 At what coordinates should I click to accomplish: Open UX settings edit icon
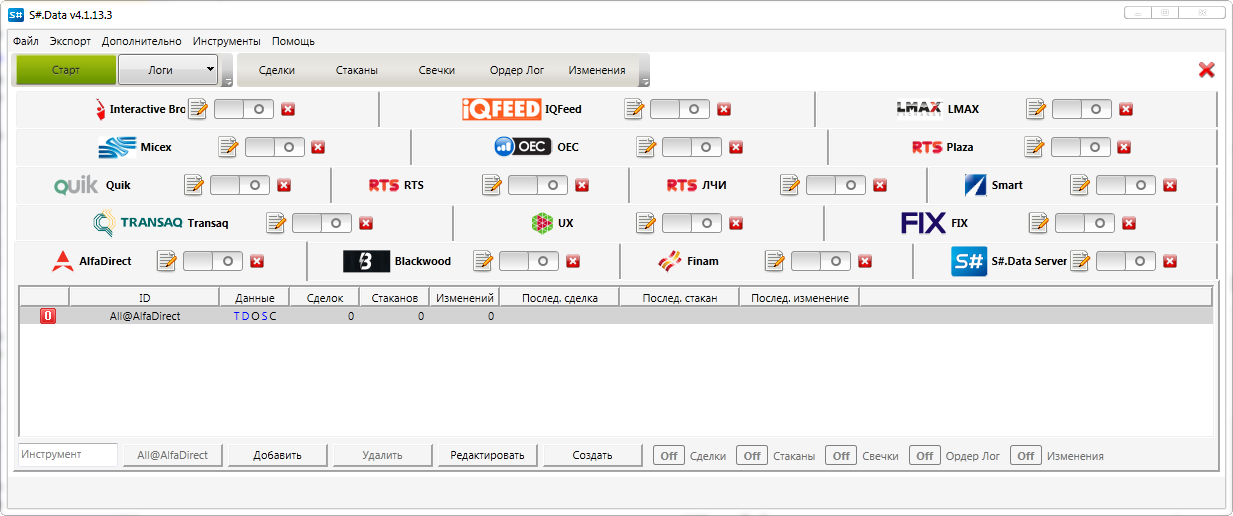(x=646, y=223)
